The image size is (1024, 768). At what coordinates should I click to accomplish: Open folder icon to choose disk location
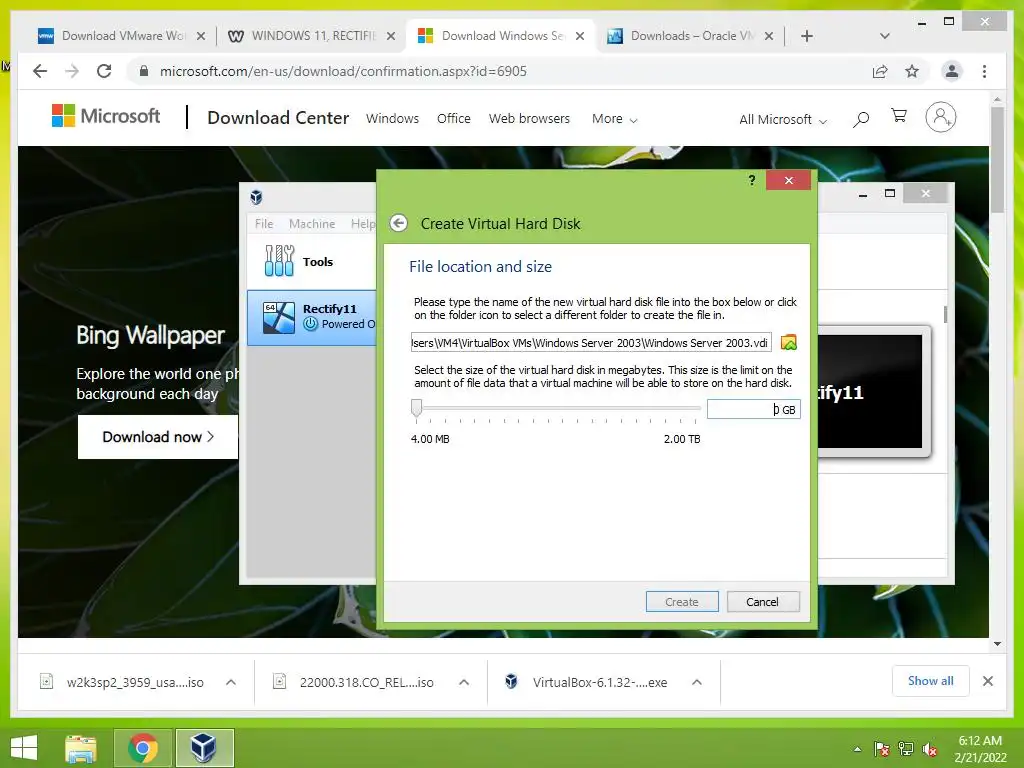tap(789, 343)
